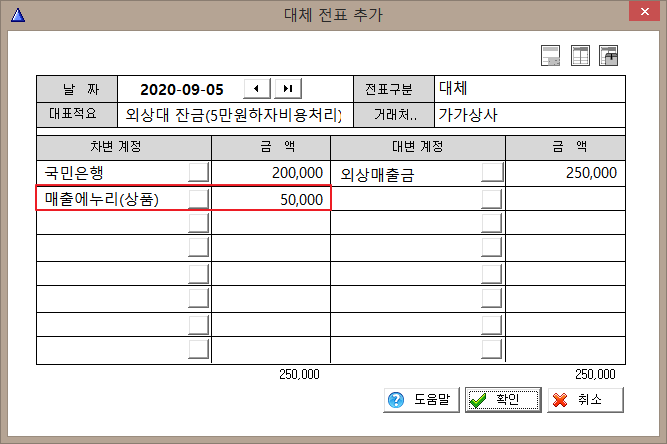Open lookup in fourth debit account row

[x=199, y=247]
